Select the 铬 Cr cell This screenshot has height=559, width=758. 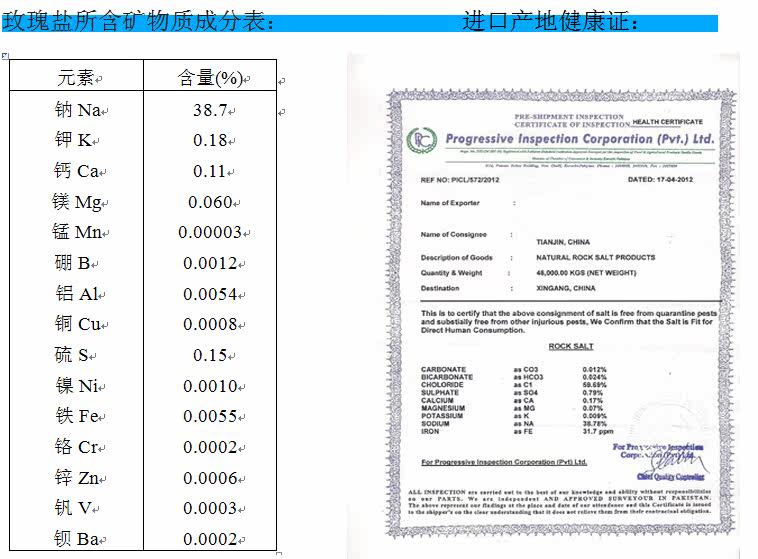pyautogui.click(x=77, y=447)
